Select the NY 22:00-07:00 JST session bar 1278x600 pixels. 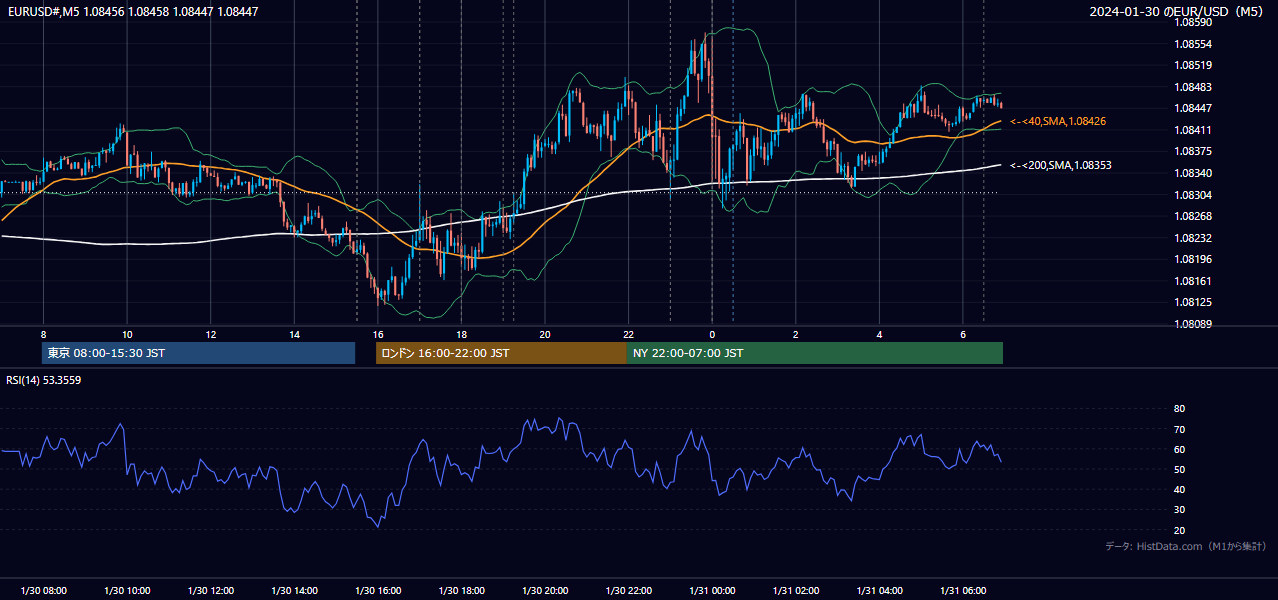(815, 353)
